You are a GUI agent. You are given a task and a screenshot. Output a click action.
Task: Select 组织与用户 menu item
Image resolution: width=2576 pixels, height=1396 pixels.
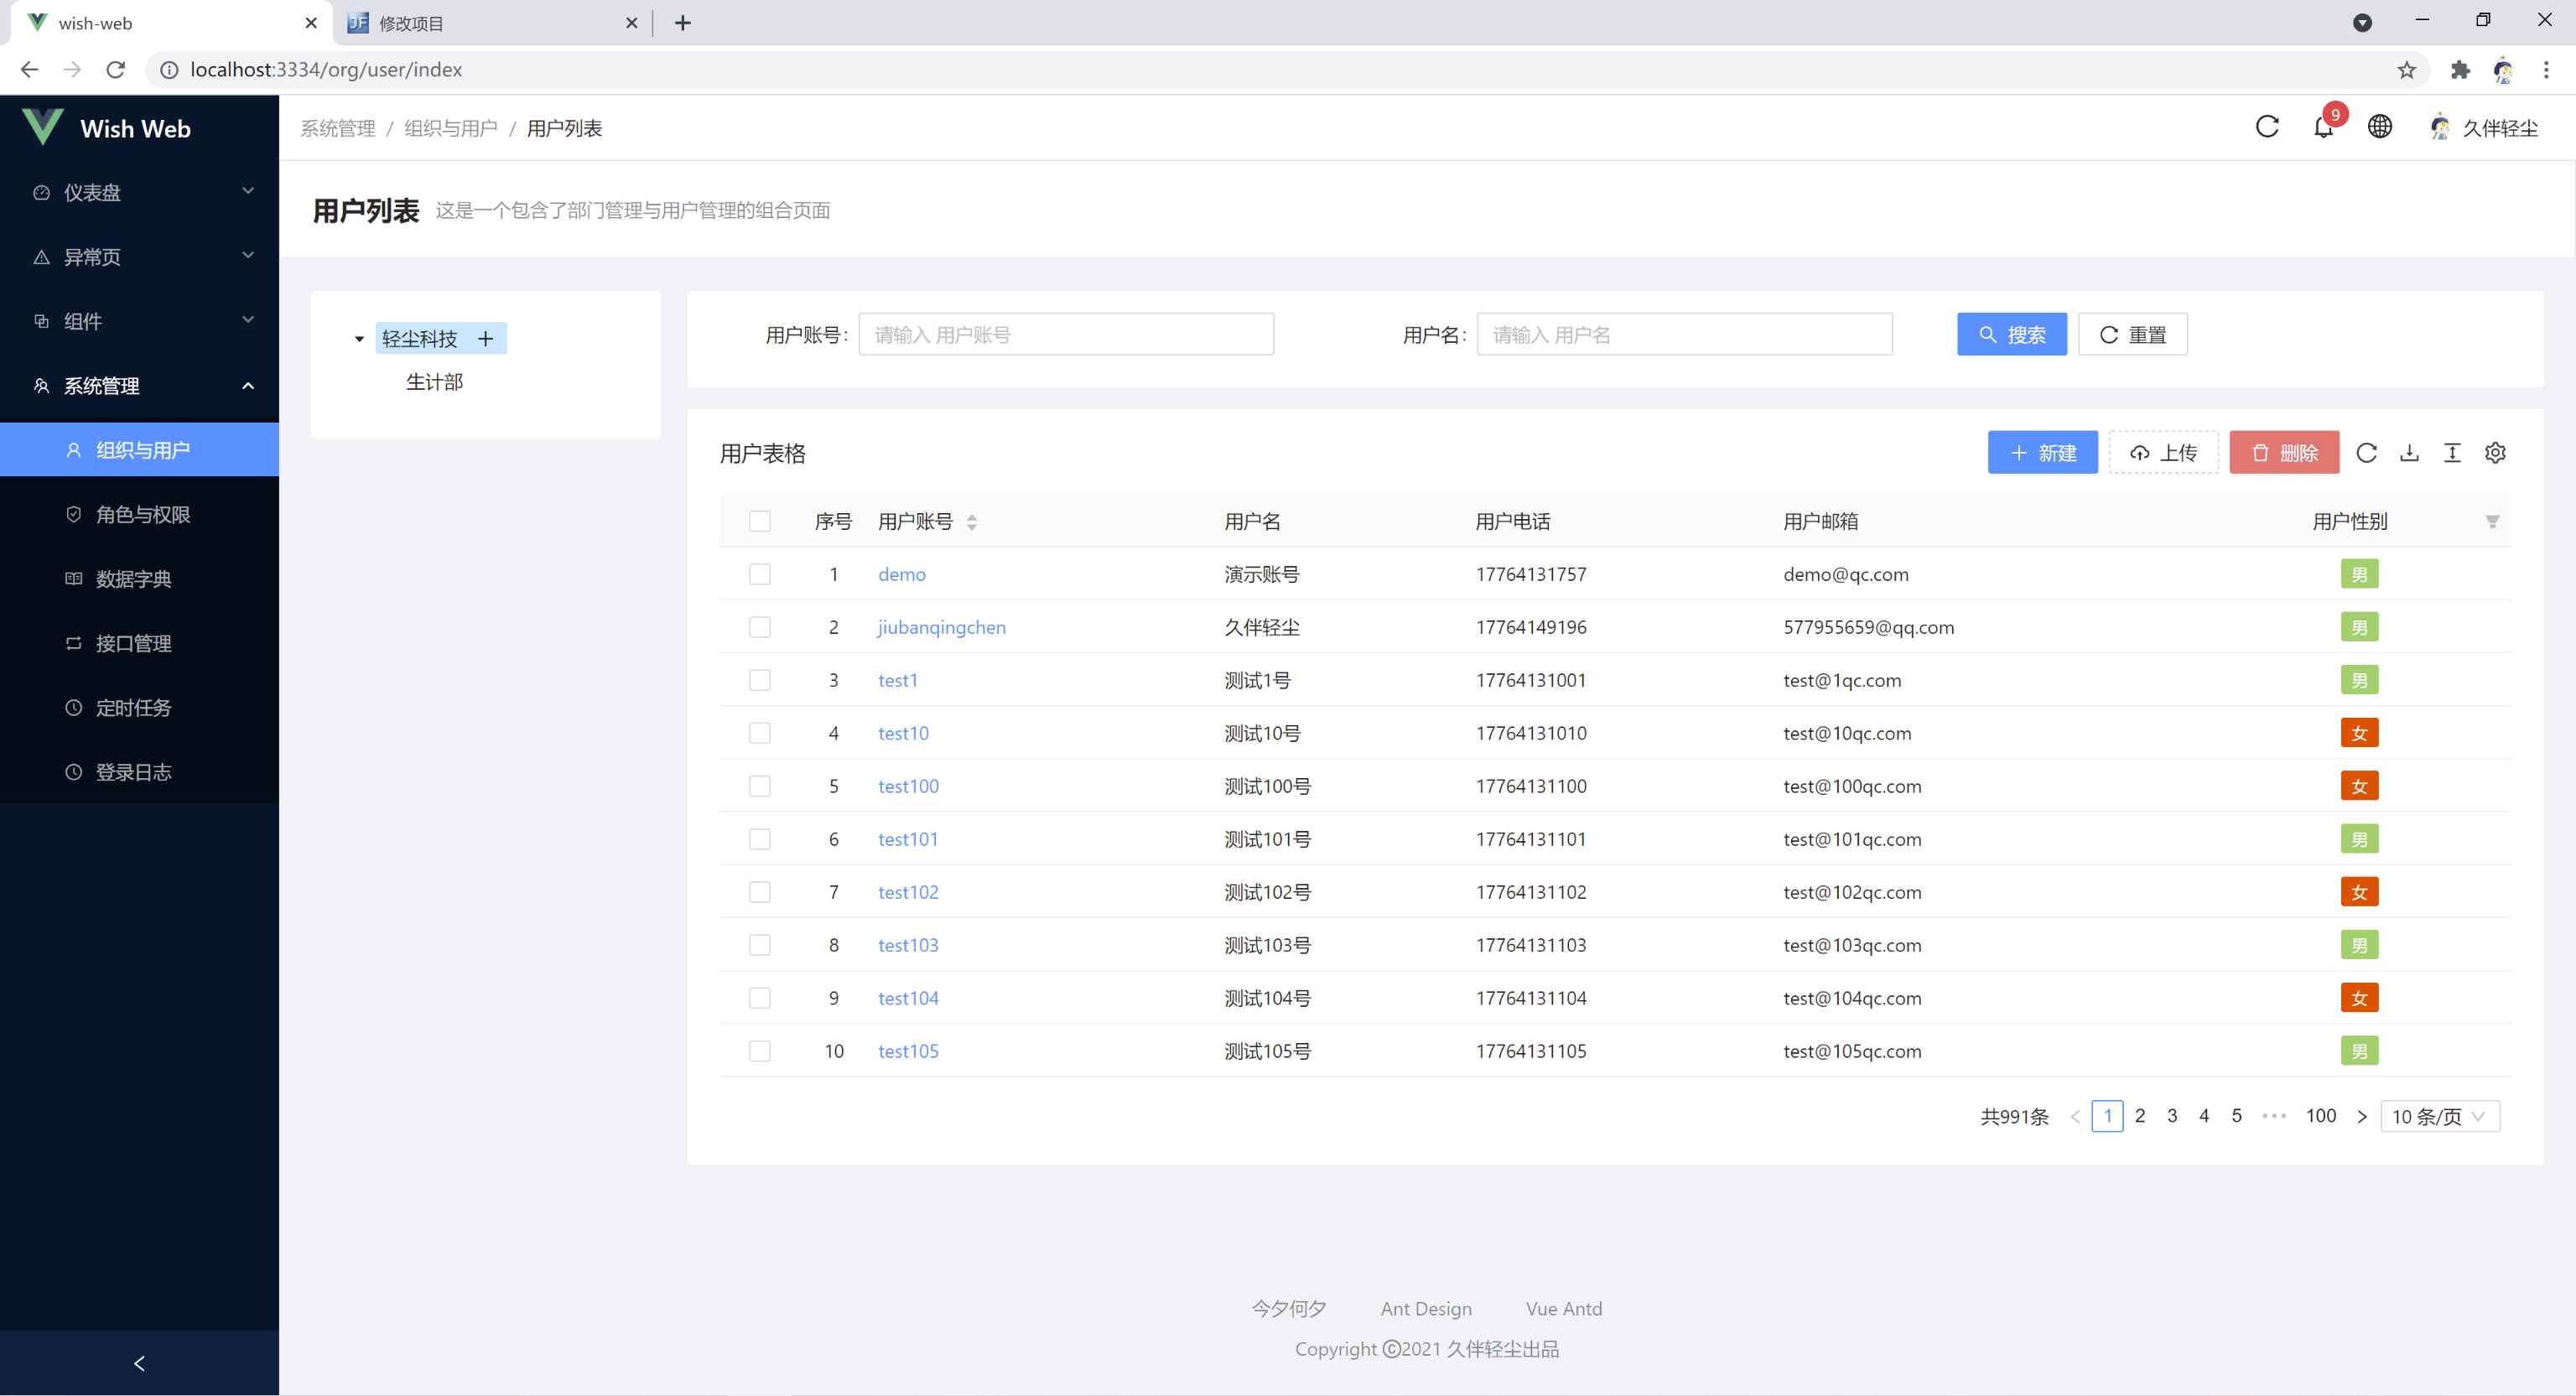tap(139, 450)
